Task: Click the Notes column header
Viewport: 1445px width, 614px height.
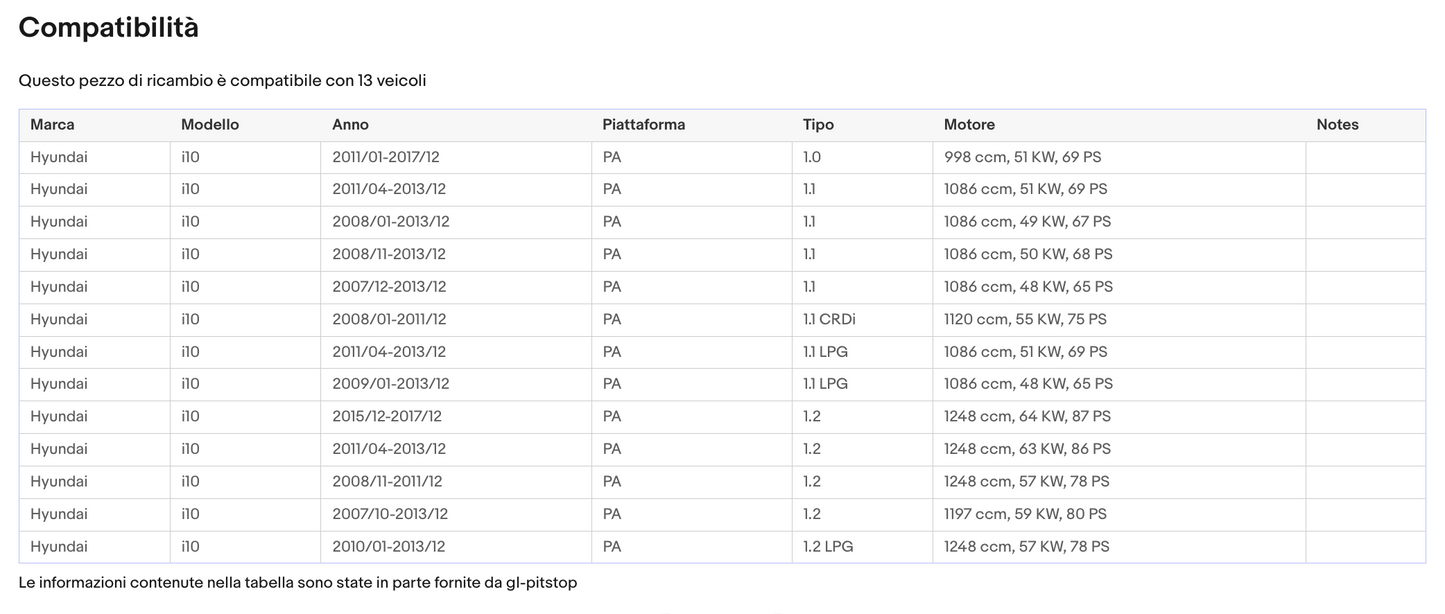Action: pos(1337,125)
